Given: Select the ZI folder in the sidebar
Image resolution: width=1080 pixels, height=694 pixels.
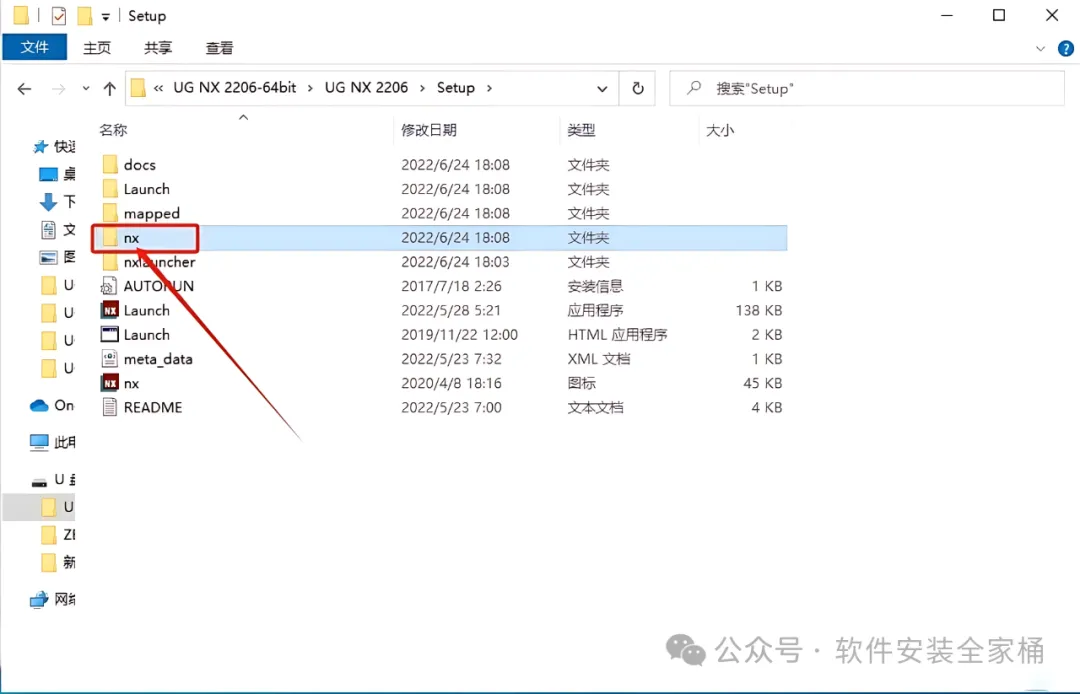Looking at the screenshot, I should [x=58, y=534].
